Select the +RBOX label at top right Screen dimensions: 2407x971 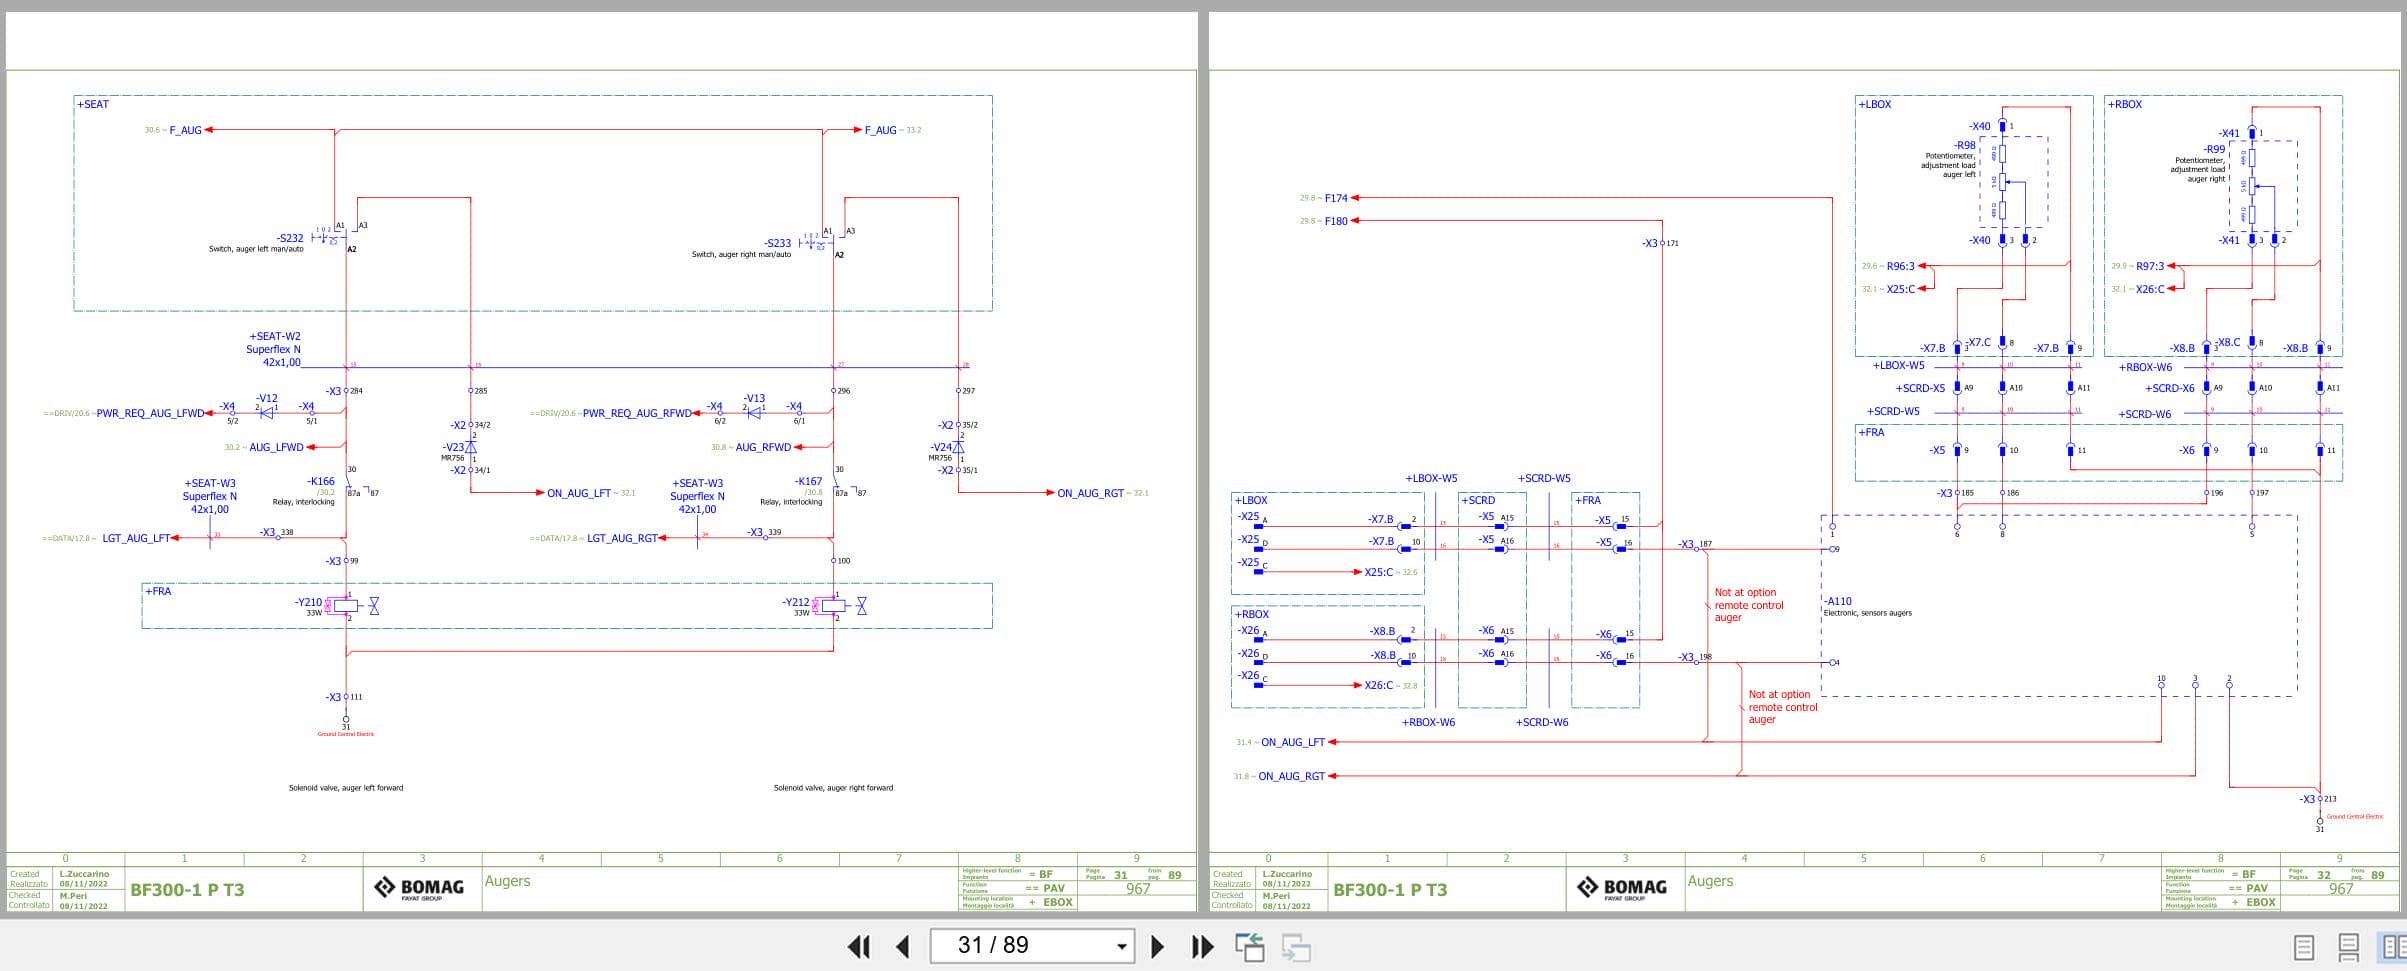pos(2124,104)
